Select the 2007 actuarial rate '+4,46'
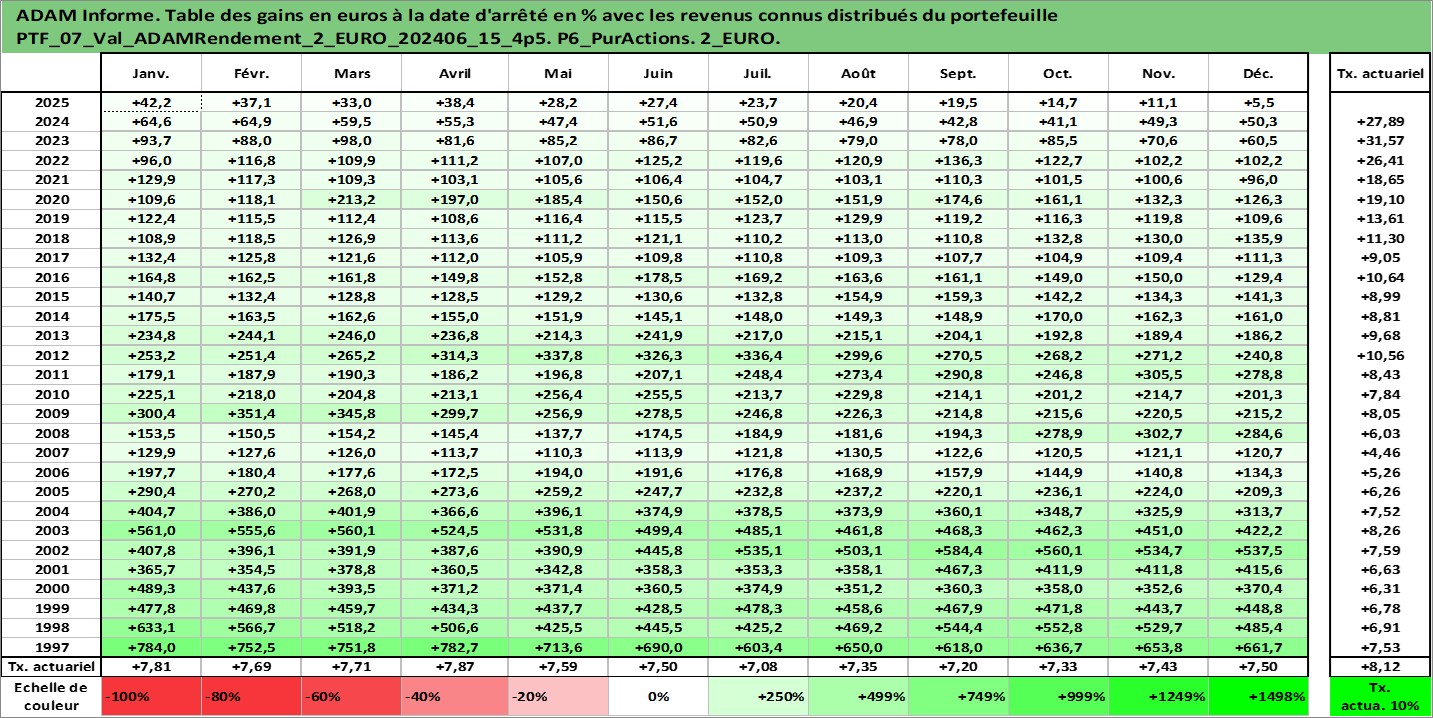 click(x=1380, y=452)
